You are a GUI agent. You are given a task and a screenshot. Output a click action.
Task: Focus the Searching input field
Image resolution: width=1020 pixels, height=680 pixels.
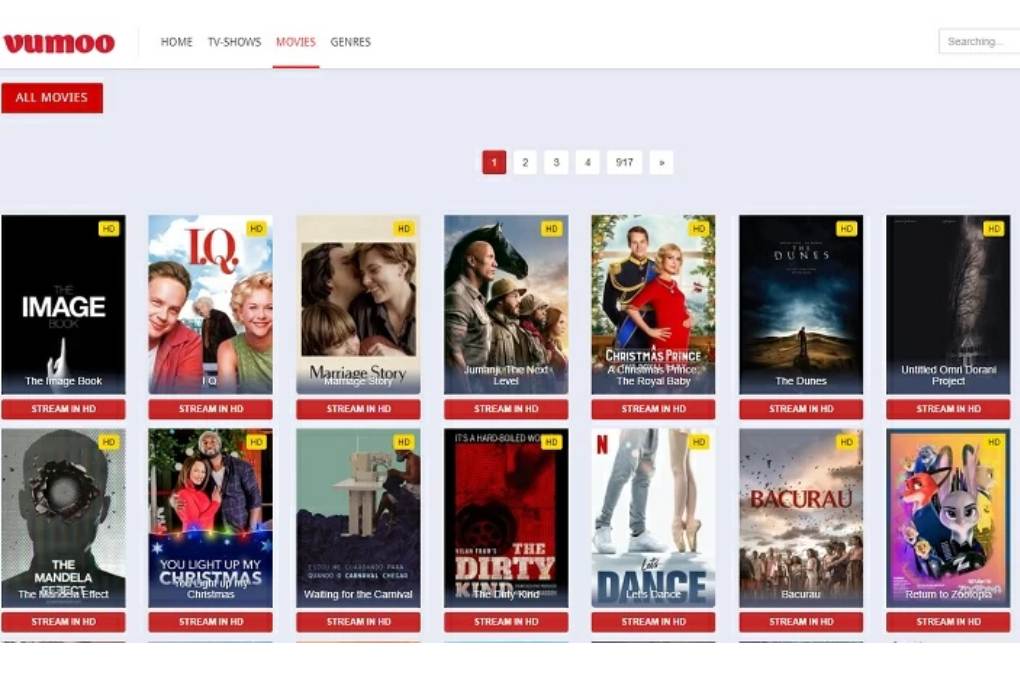pyautogui.click(x=979, y=42)
